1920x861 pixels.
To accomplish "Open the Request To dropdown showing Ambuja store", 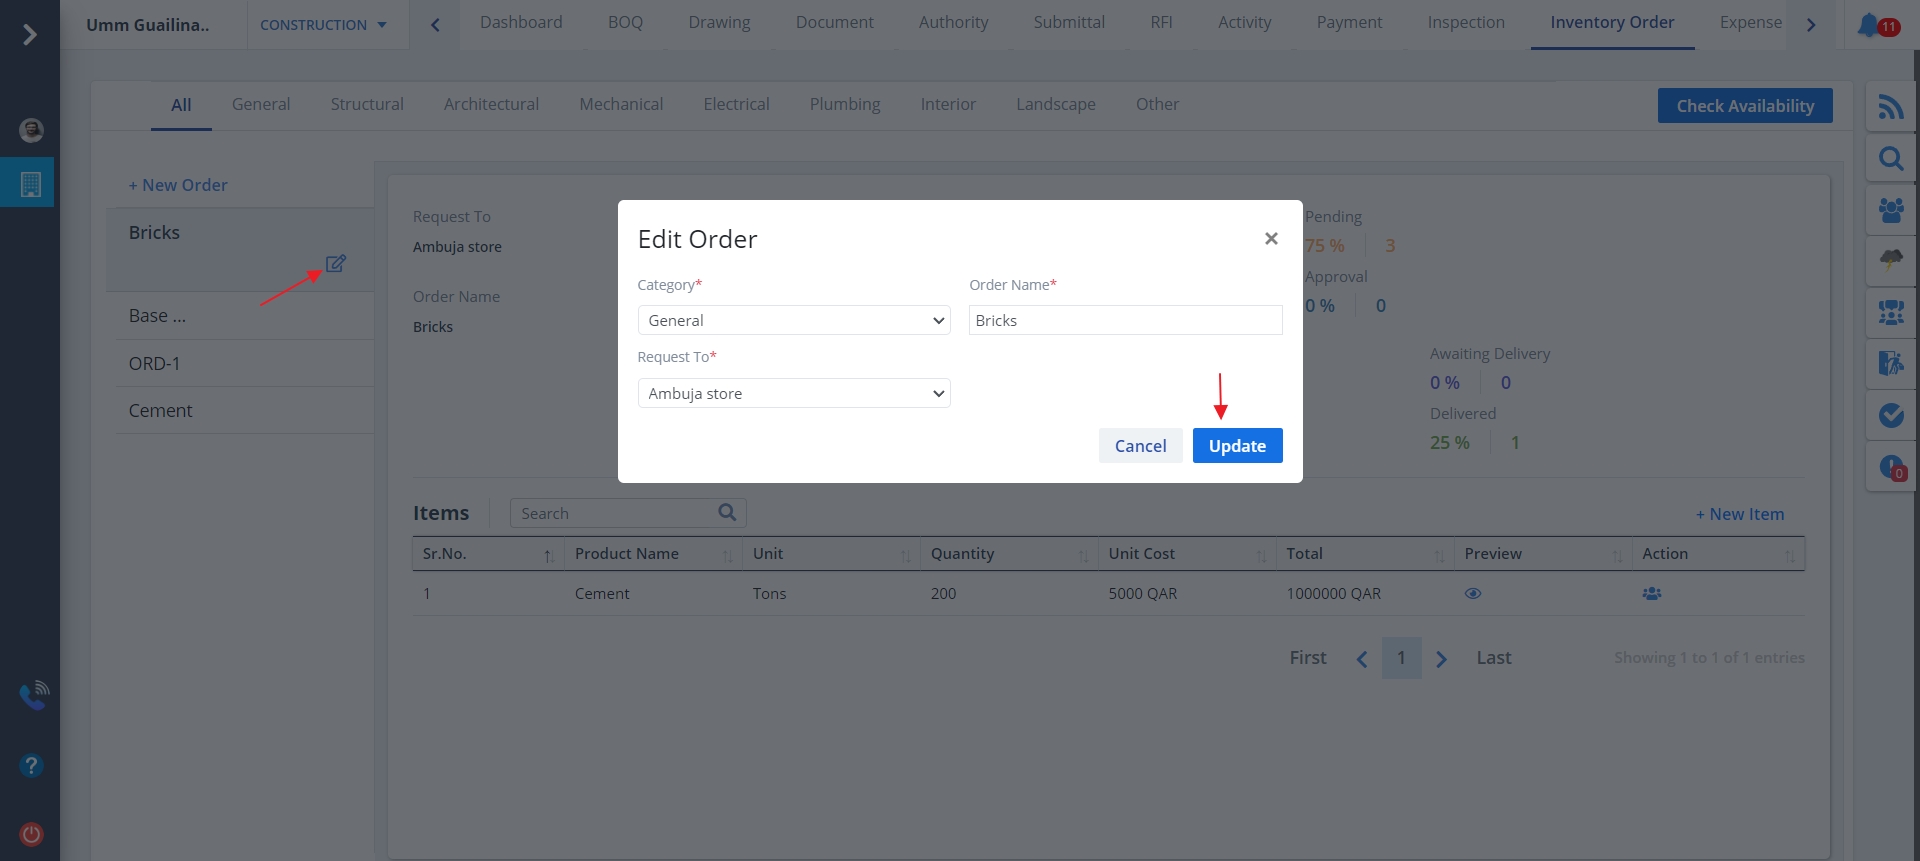I will [793, 394].
